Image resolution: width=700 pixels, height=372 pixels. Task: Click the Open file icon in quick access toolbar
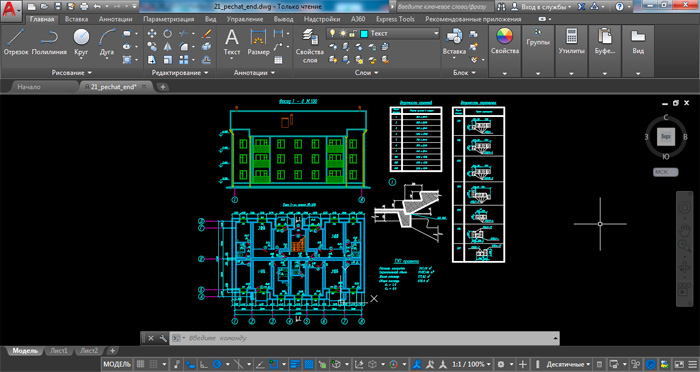point(44,6)
